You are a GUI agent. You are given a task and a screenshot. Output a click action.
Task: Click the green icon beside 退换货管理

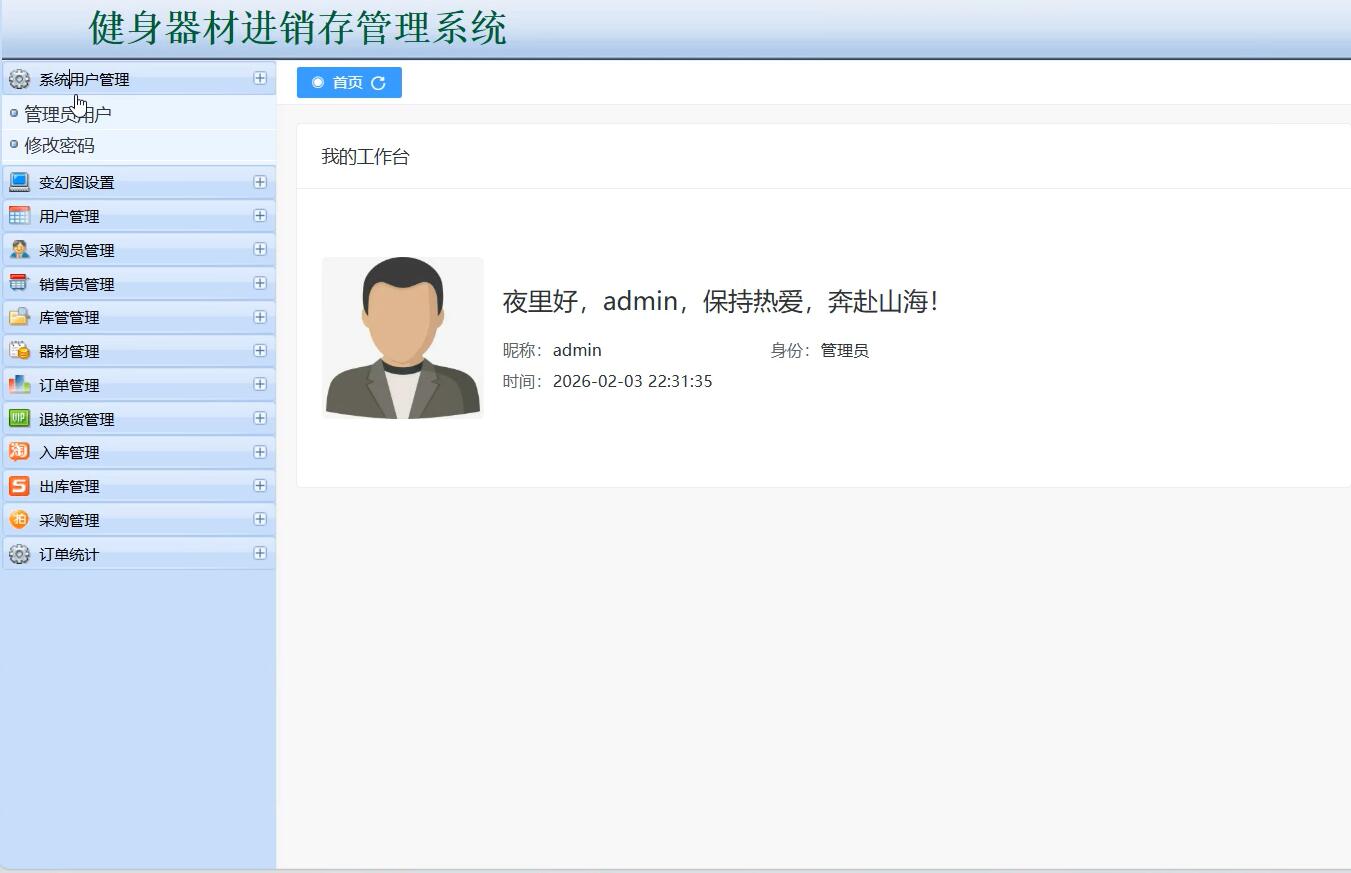pos(19,419)
